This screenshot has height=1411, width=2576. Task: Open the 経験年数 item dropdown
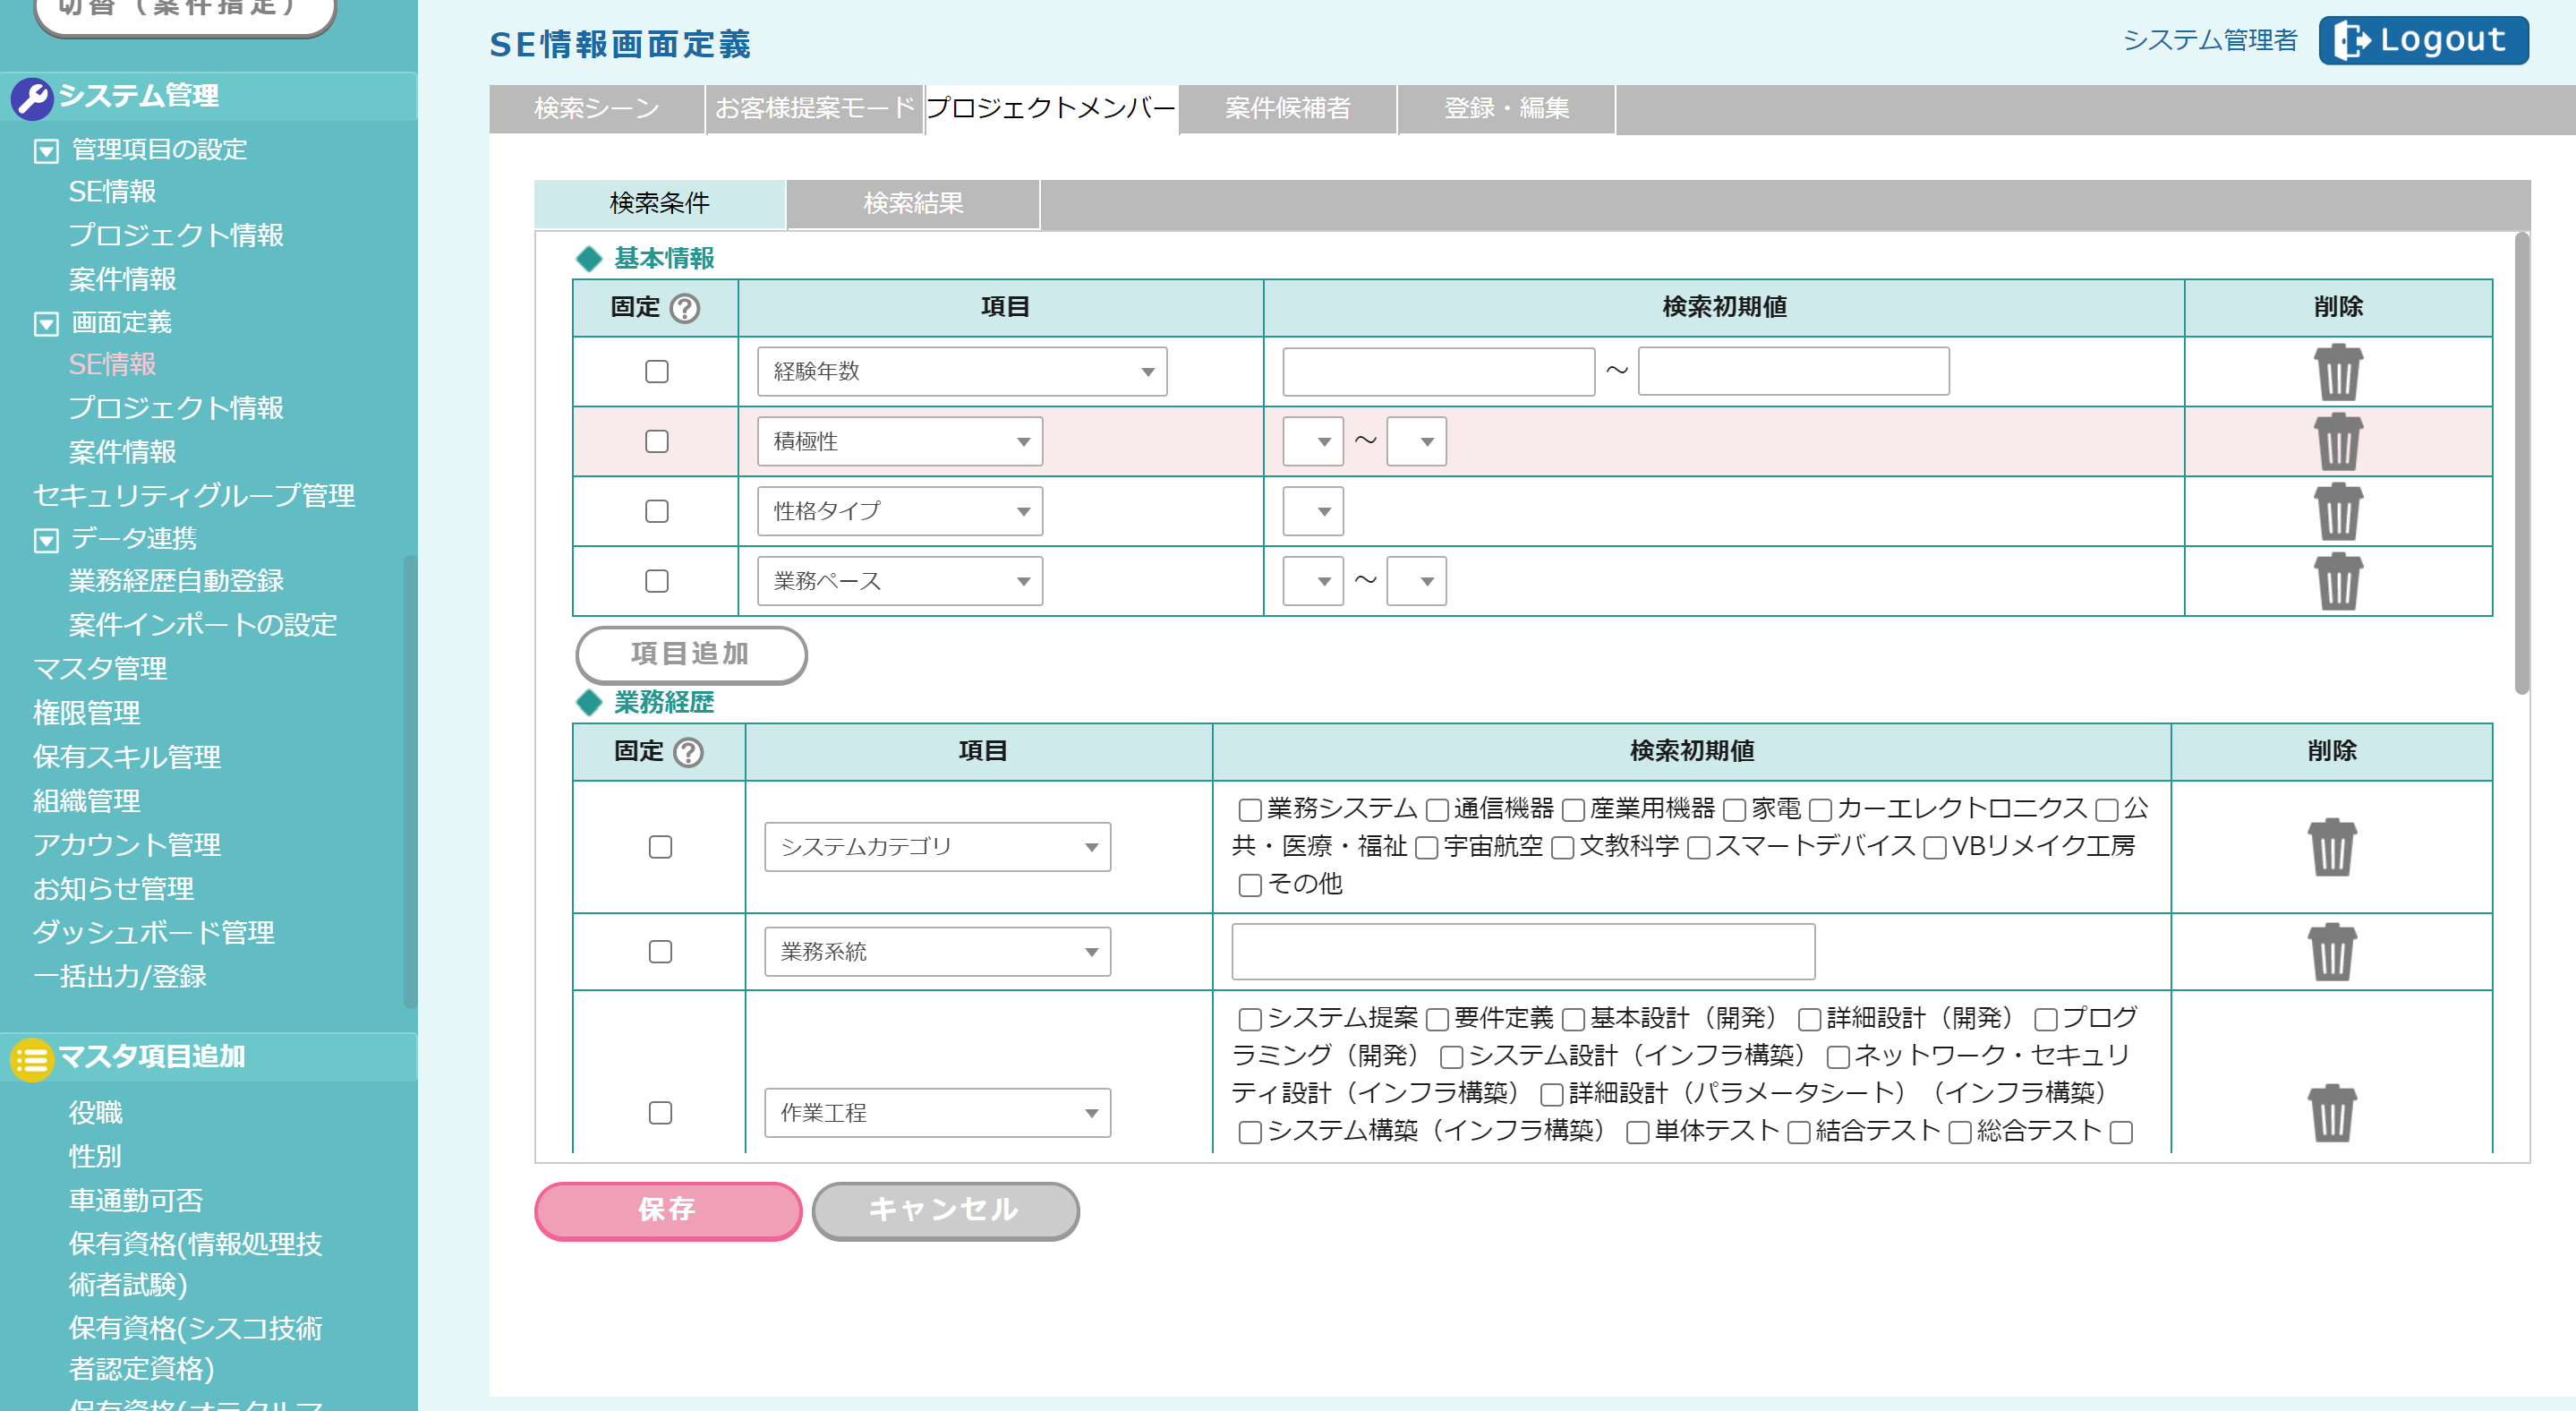click(x=961, y=372)
